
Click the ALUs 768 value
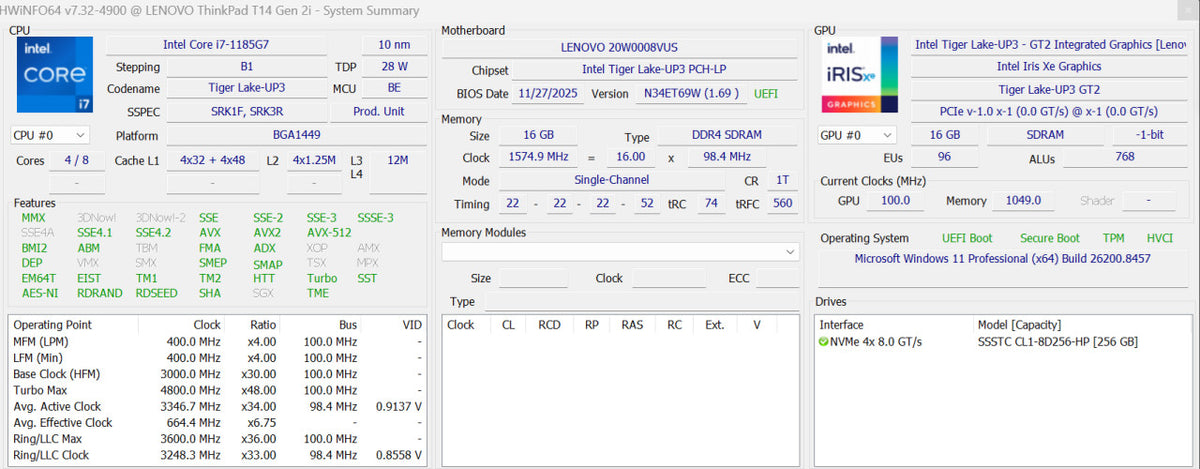[x=1124, y=158]
